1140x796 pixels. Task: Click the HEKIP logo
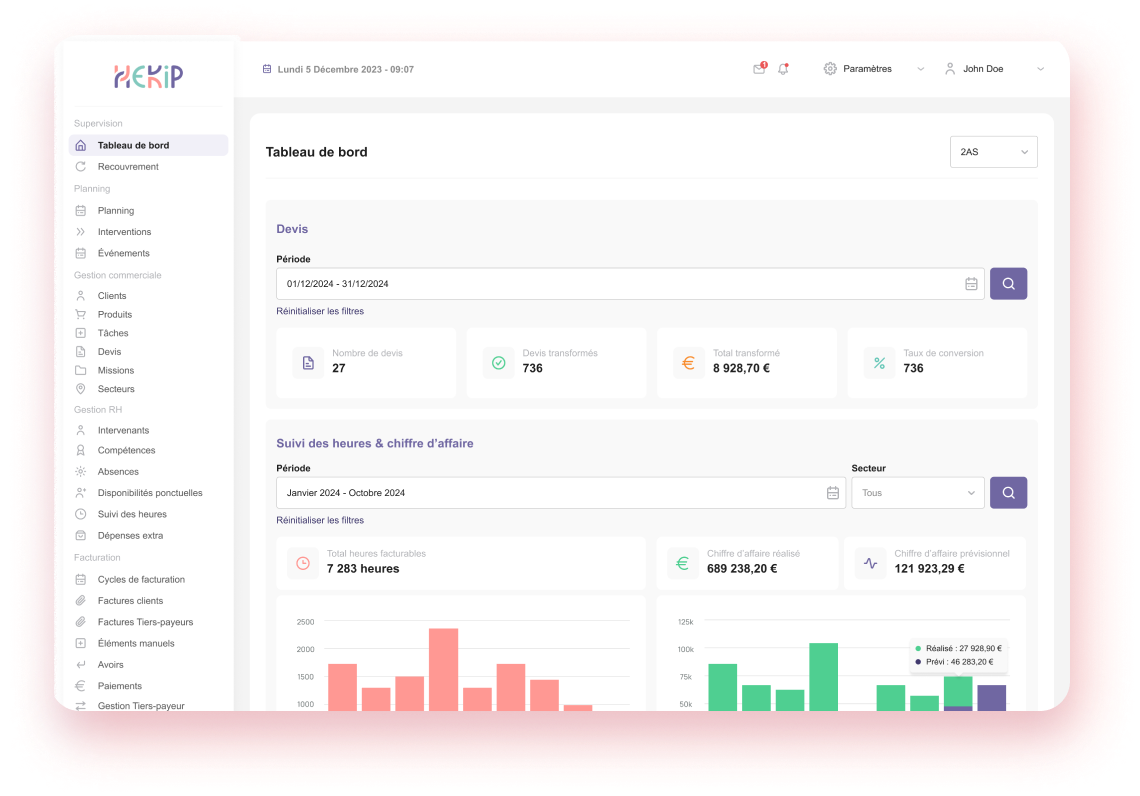point(148,77)
